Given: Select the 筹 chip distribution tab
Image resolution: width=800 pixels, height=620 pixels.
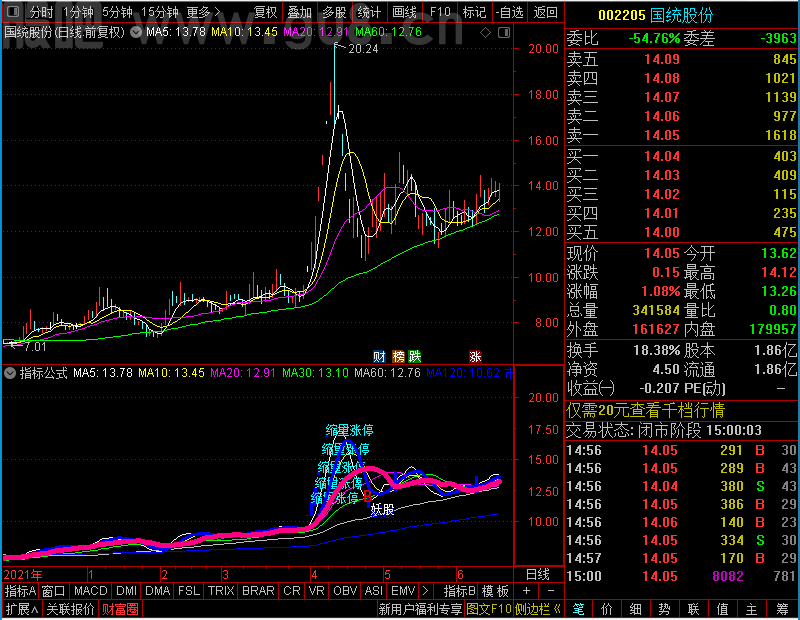Looking at the screenshot, I should 782,609.
